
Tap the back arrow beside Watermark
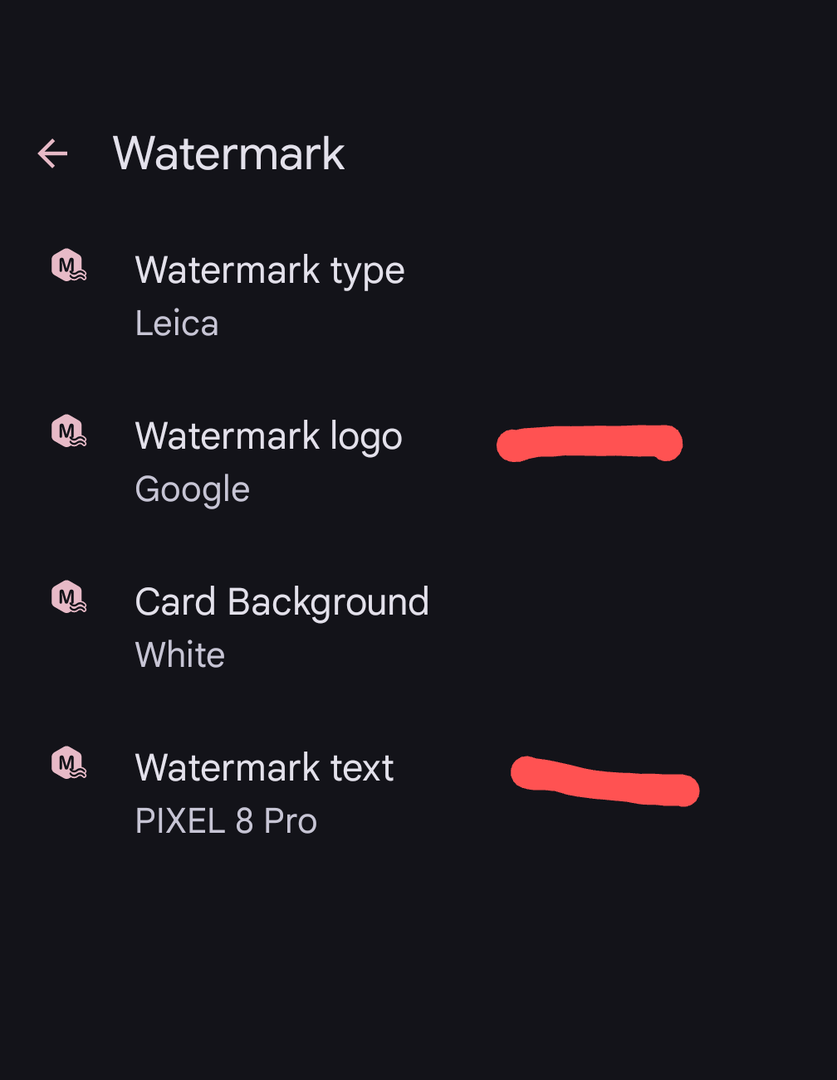coord(53,154)
